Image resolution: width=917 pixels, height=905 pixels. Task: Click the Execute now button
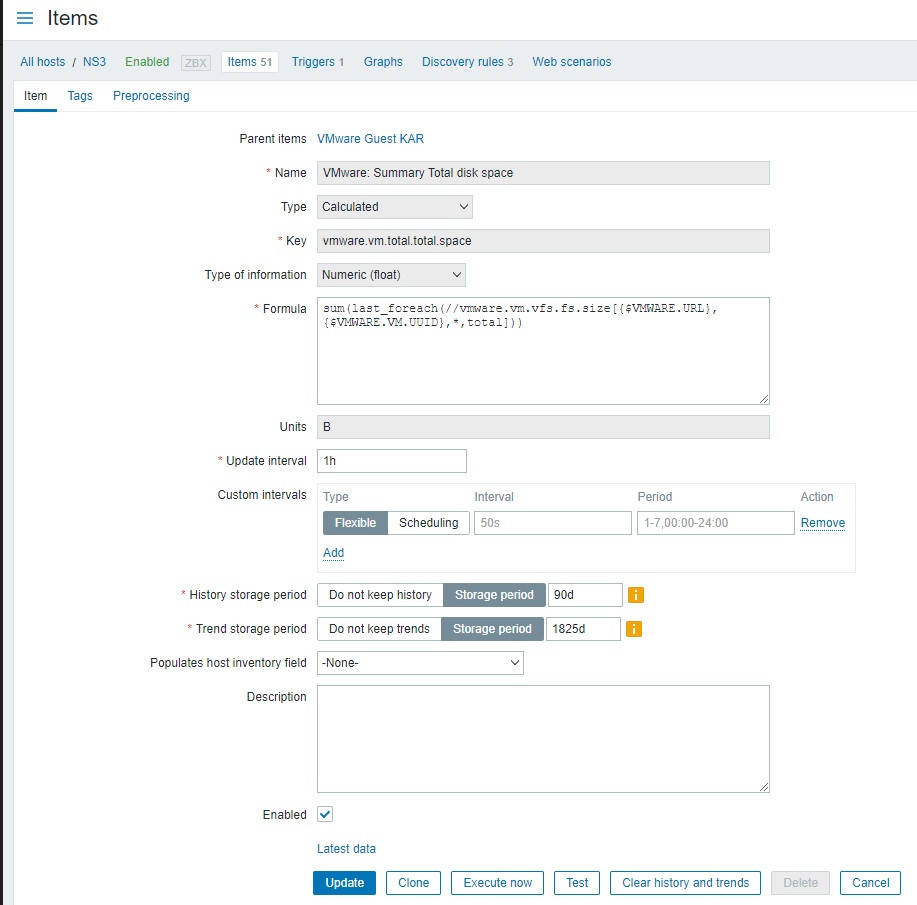coord(497,883)
